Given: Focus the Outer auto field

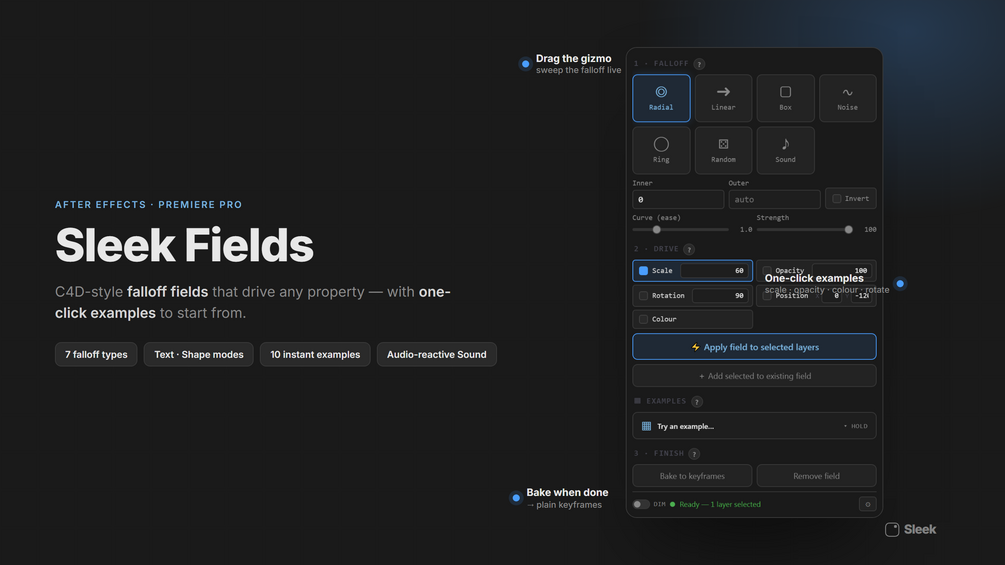Looking at the screenshot, I should point(774,199).
